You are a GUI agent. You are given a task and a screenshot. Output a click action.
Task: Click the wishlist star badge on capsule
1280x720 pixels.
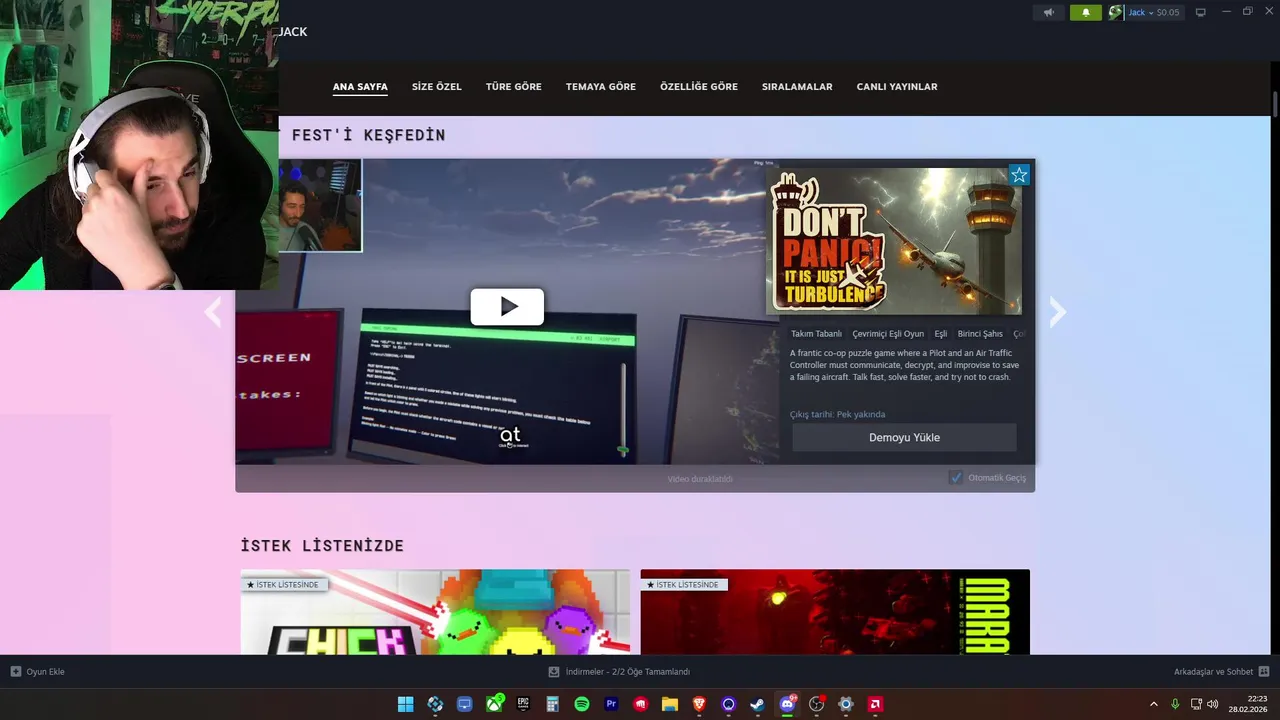pyautogui.click(x=1019, y=175)
